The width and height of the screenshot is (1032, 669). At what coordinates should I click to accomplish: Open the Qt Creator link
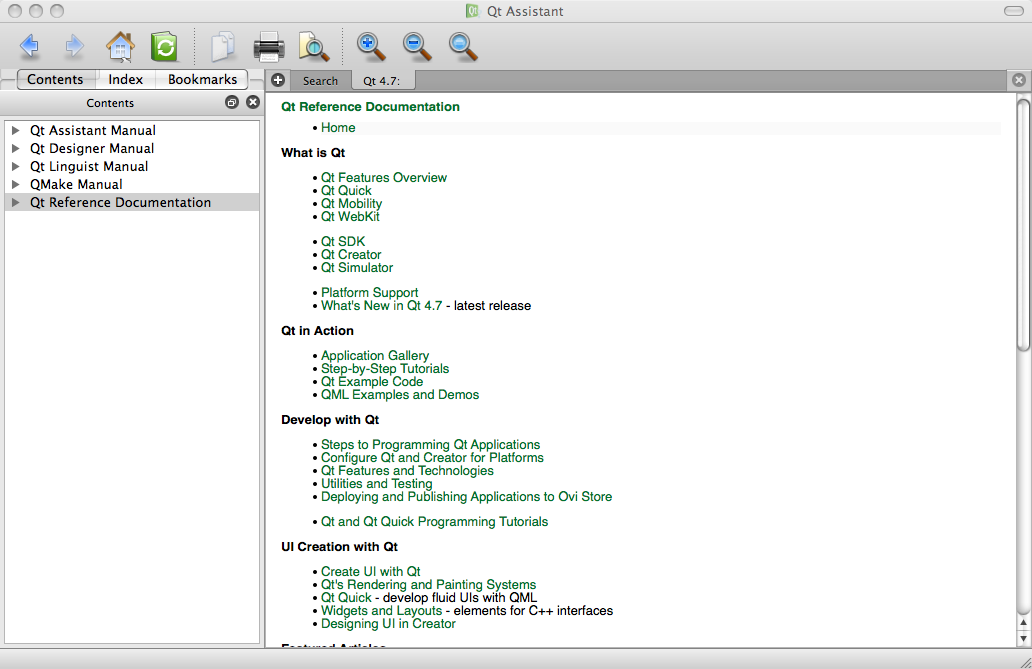[x=351, y=255]
